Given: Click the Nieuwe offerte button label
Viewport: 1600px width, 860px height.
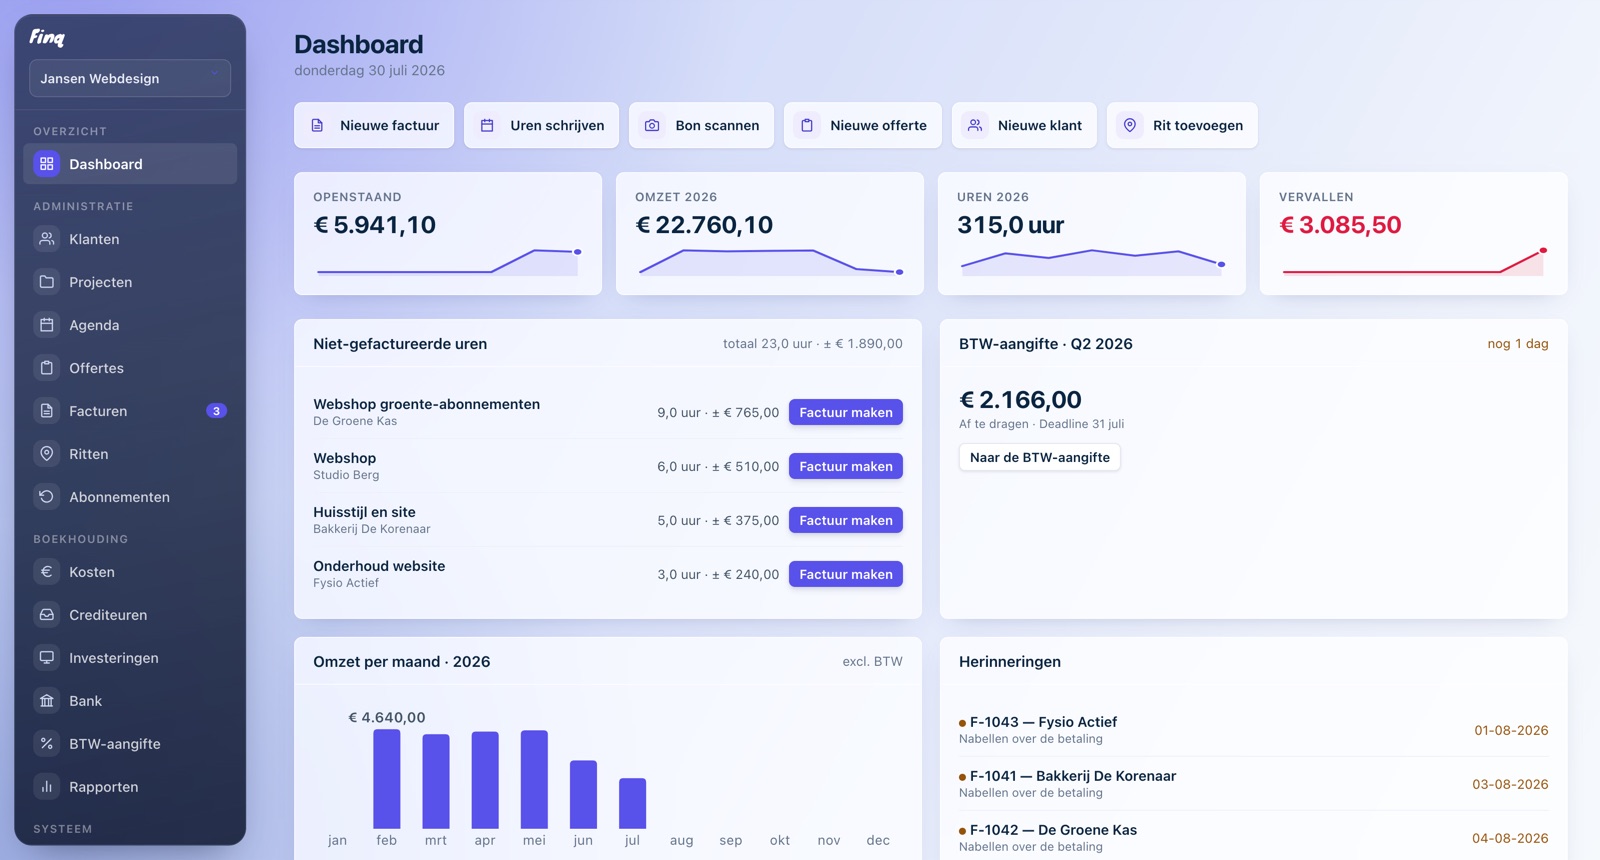Looking at the screenshot, I should pyautogui.click(x=878, y=125).
